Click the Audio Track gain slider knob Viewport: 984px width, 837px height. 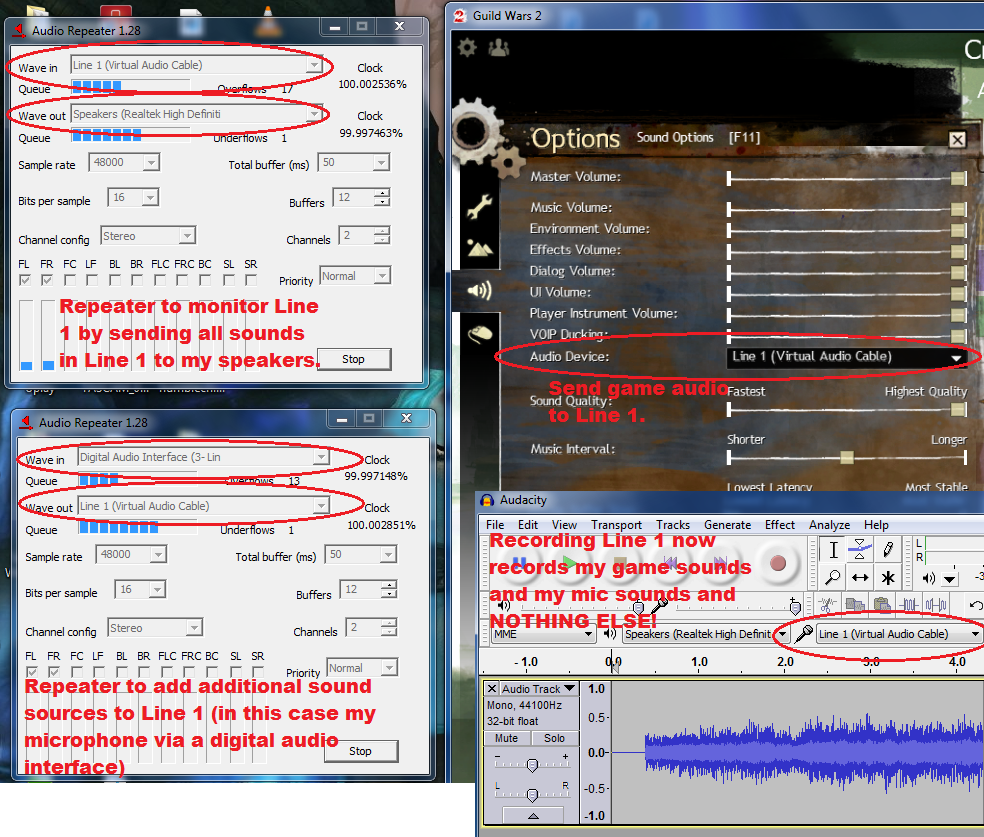[532, 764]
